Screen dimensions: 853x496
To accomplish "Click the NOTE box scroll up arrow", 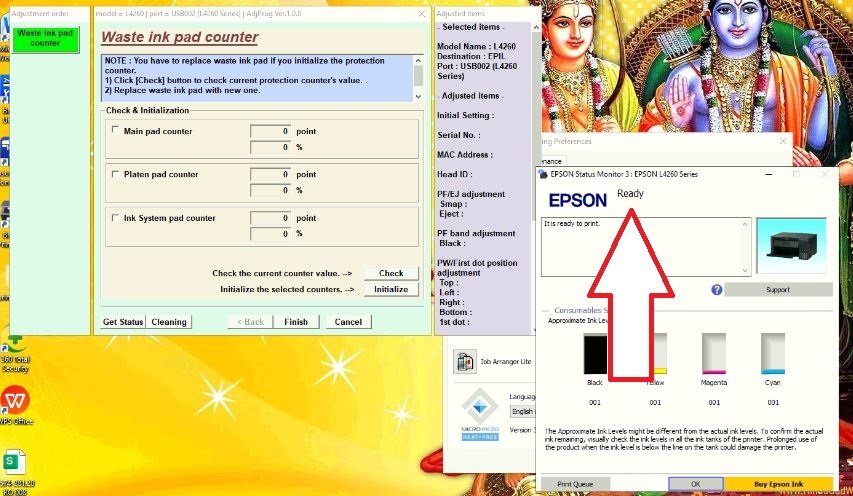I will tap(418, 60).
